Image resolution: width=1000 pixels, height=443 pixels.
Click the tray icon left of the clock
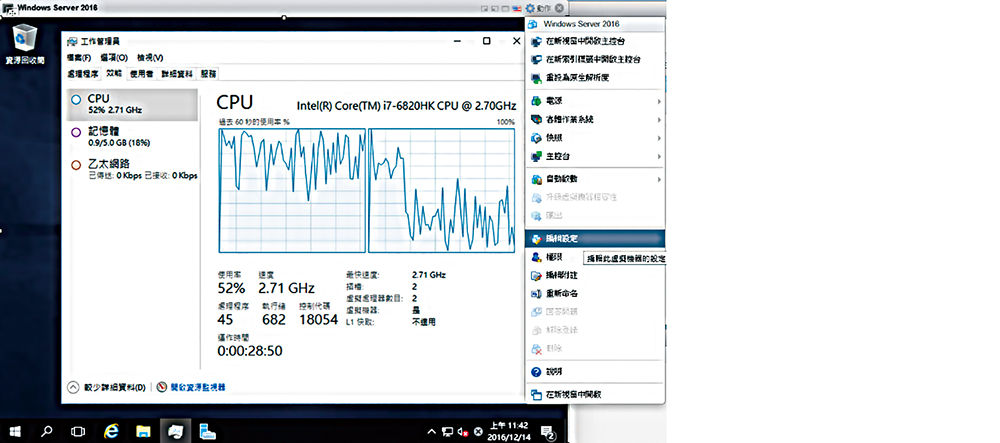click(x=478, y=432)
